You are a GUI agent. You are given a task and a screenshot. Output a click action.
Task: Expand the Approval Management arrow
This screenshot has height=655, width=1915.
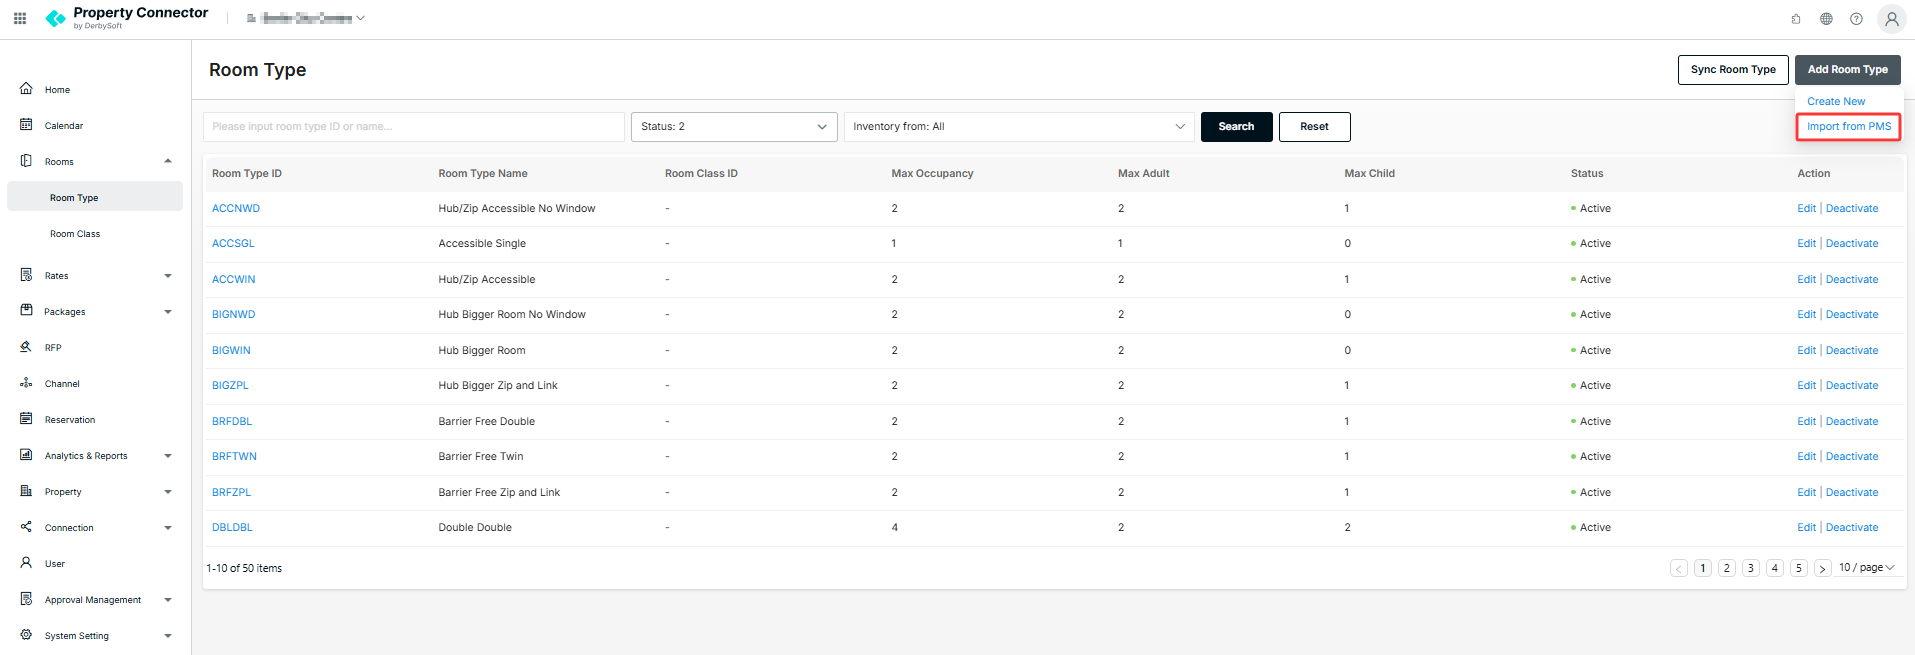[168, 600]
